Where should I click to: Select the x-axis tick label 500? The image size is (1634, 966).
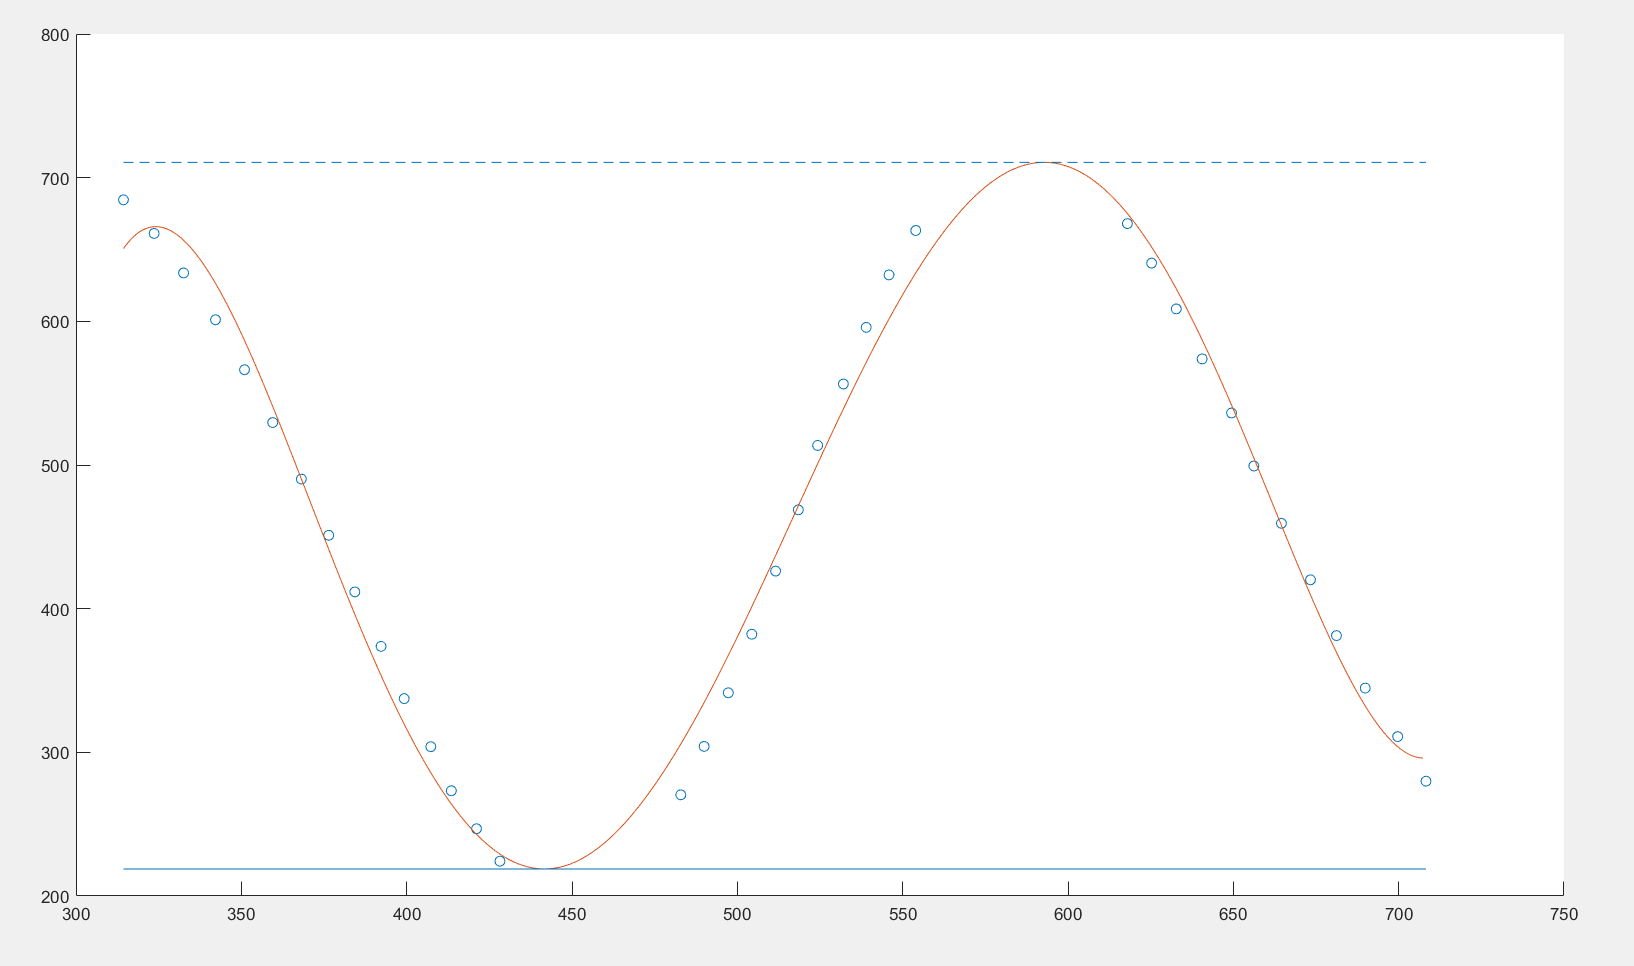click(737, 914)
